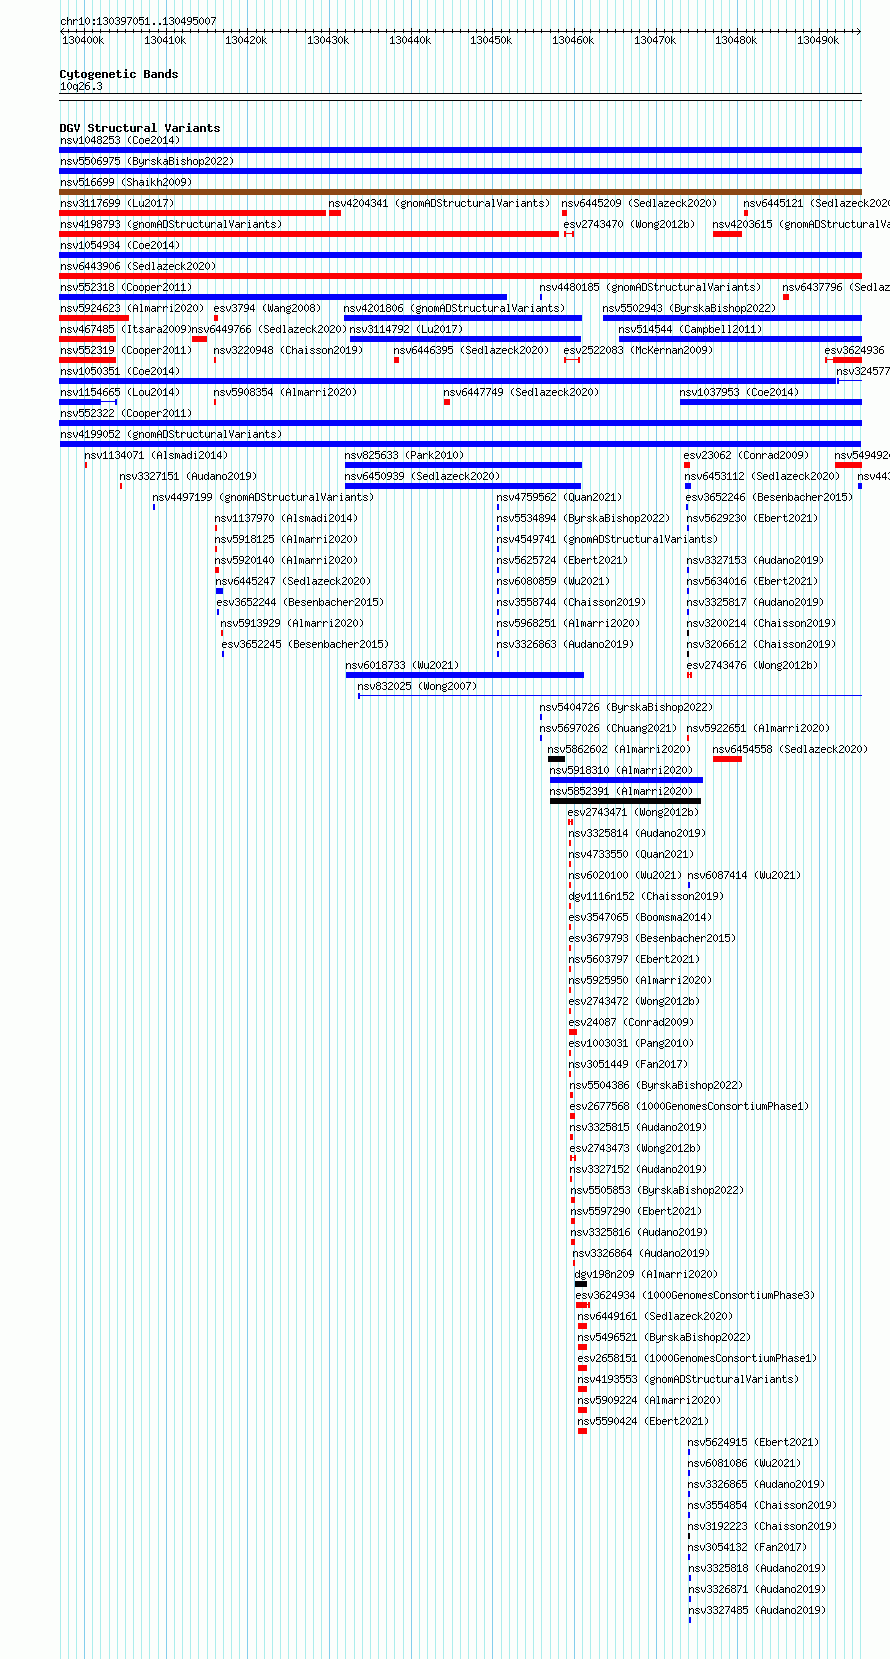Screen dimensions: 890x1659
Task: Select nsv4203615 variant label
Action: 801,224
